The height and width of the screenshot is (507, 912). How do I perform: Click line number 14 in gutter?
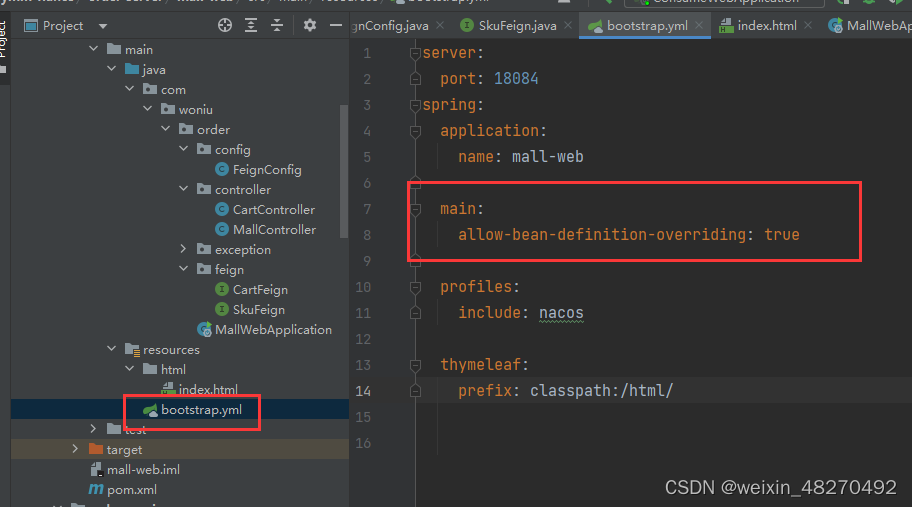tap(363, 391)
